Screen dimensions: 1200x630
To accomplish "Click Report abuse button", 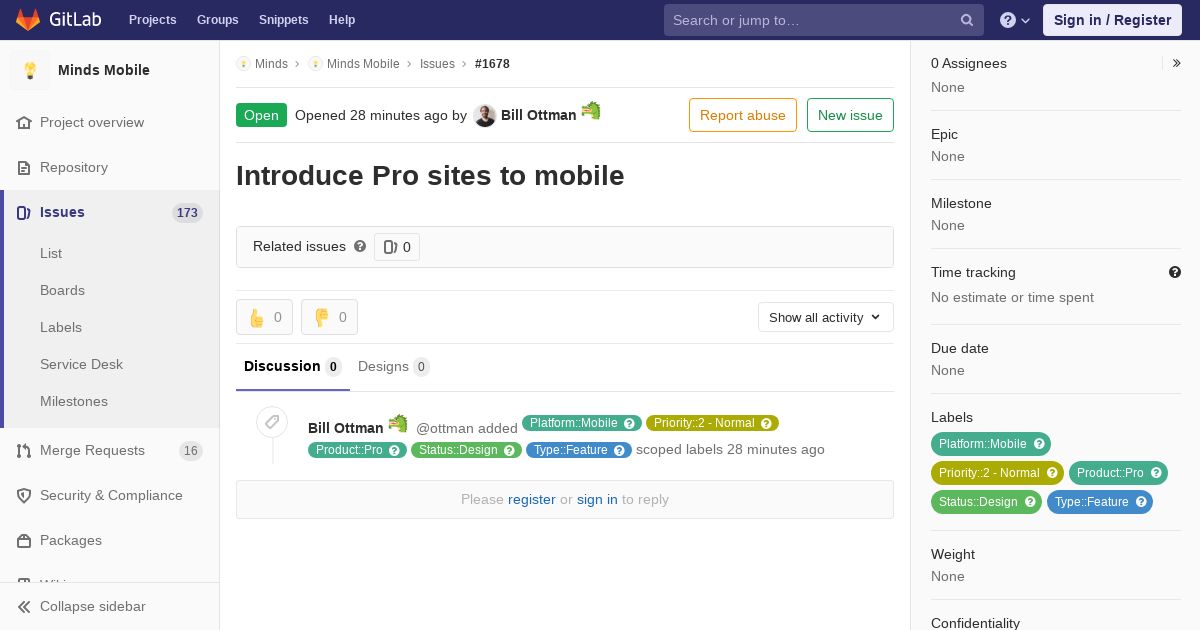I will [743, 115].
